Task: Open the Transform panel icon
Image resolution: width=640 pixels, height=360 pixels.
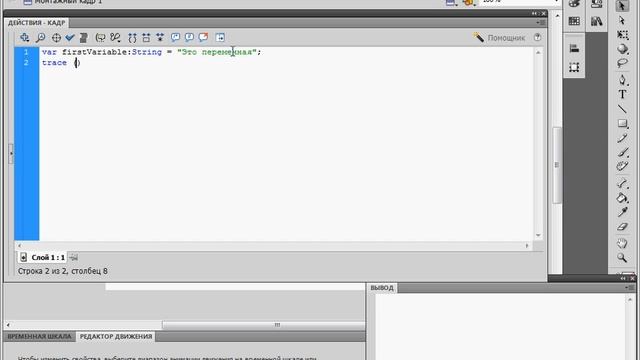Action: (574, 67)
